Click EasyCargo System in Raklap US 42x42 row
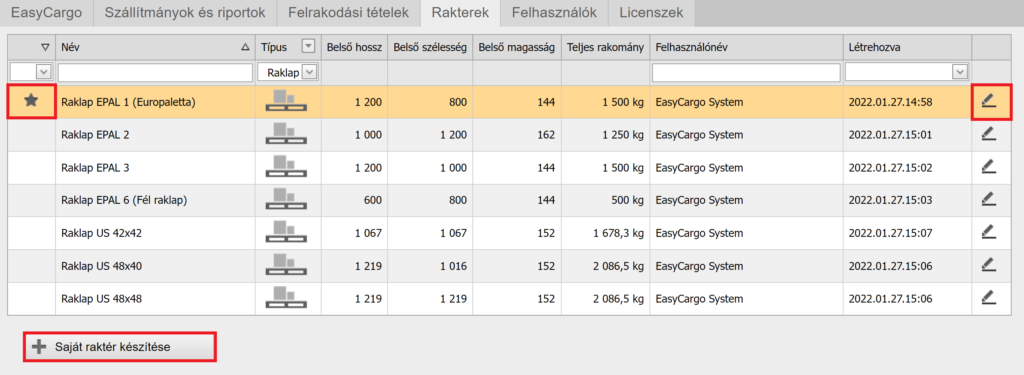 (699, 233)
